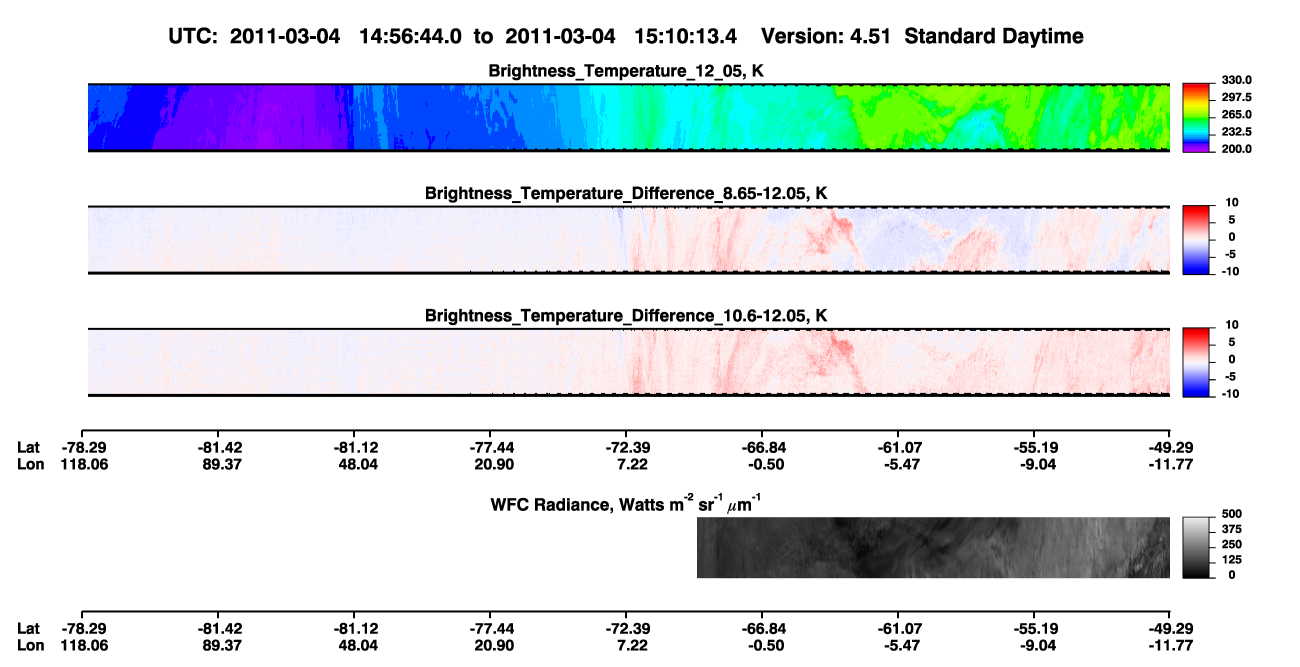Viewport: 1300px width, 667px height.
Task: Click upper axis latitude '-72.39'
Action: point(625,447)
